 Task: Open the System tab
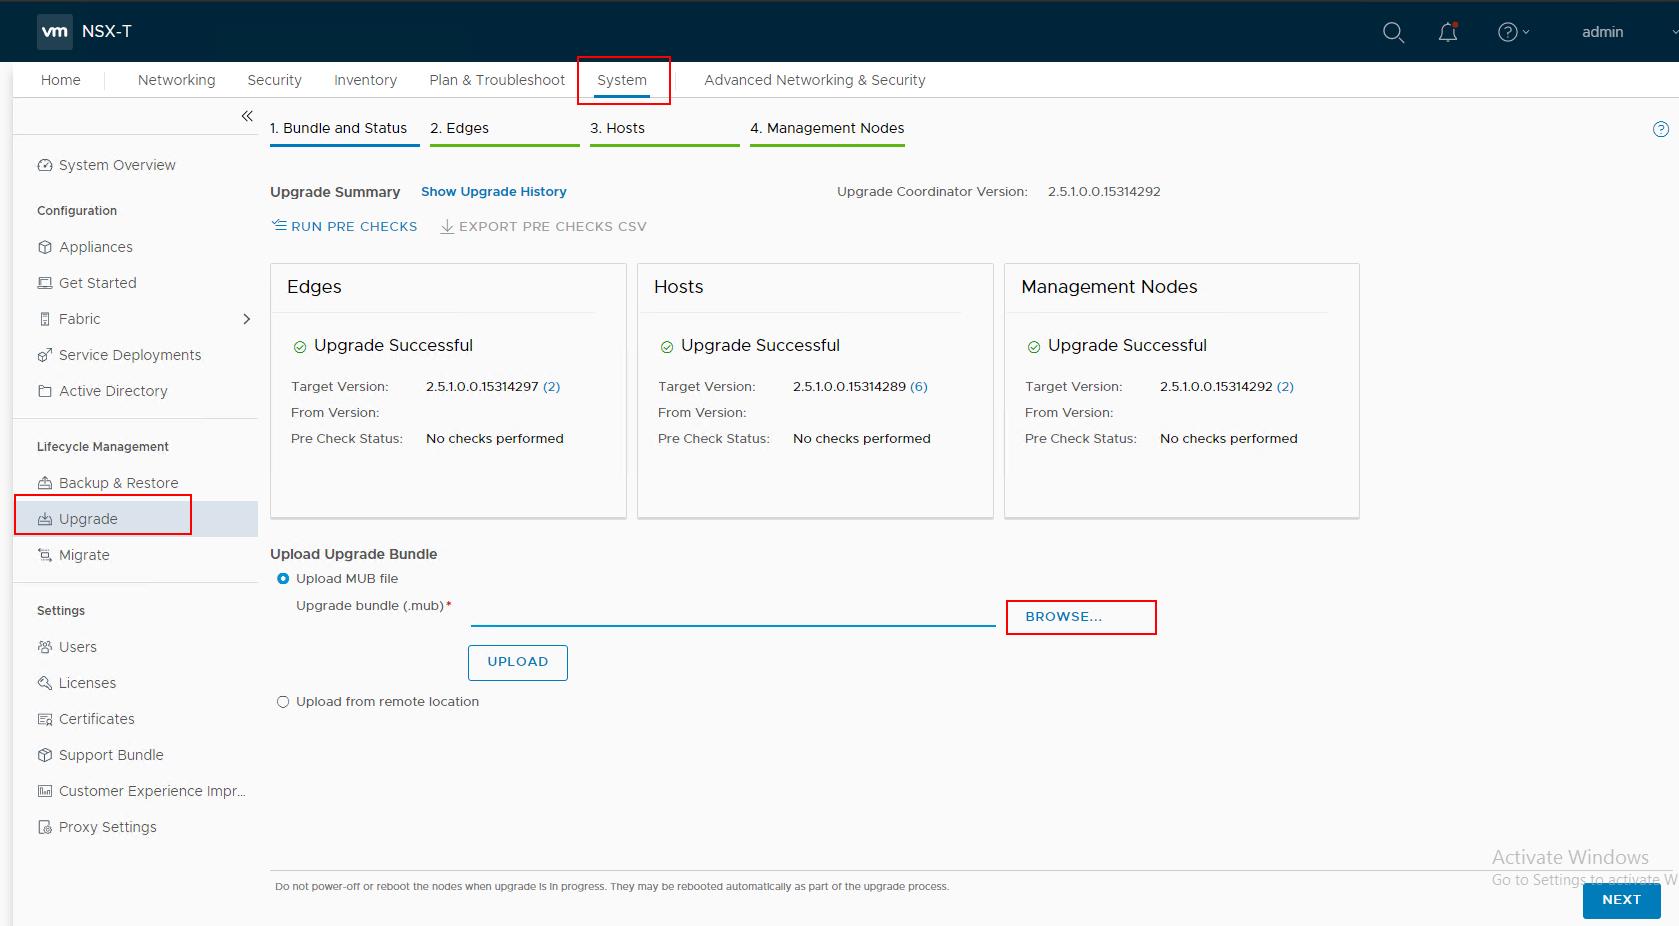point(622,80)
